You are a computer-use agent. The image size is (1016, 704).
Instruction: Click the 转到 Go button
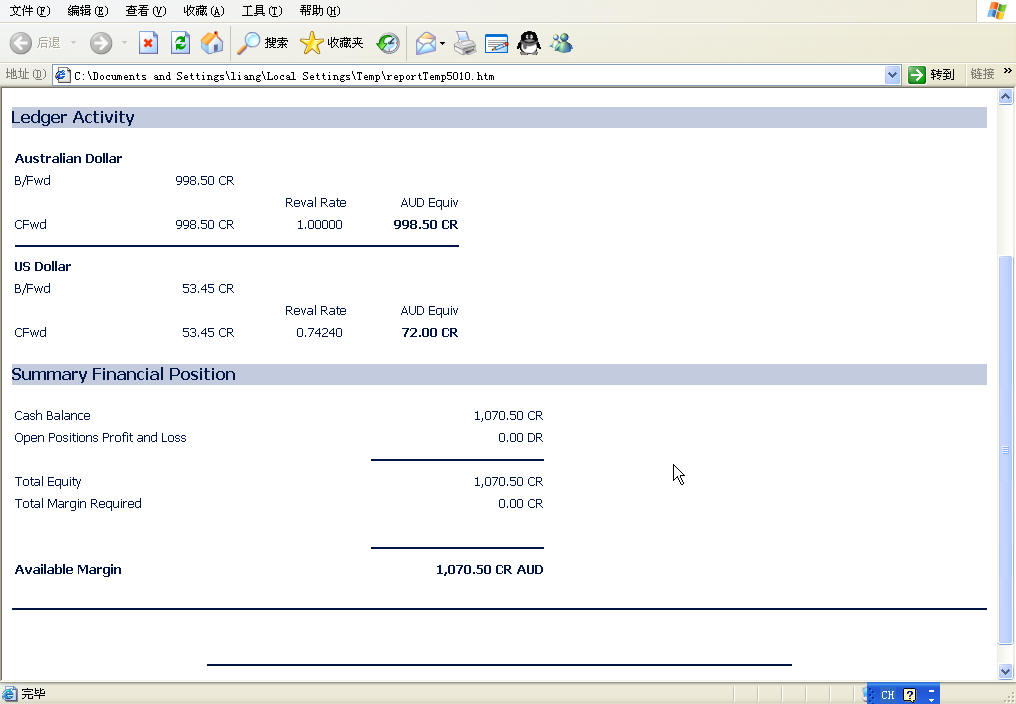pyautogui.click(x=932, y=75)
